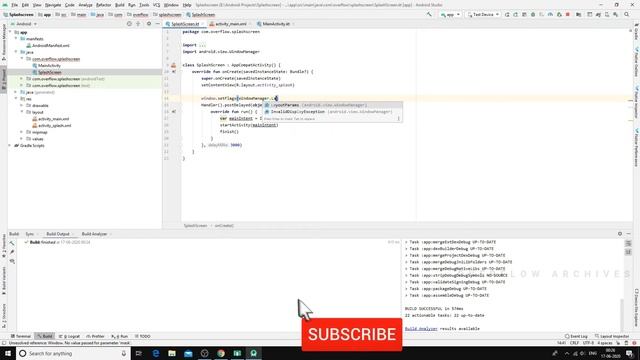Open the Refactor menu
The height and width of the screenshot is (360, 640).
103,5
